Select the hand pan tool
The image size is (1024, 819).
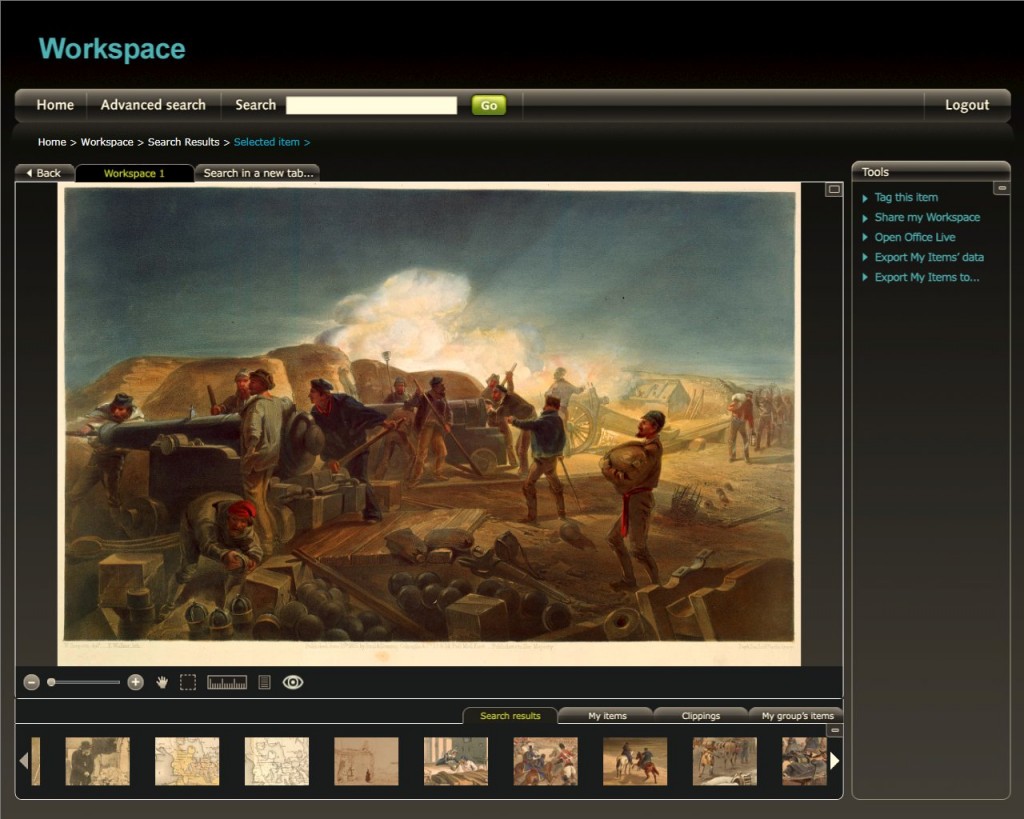[162, 682]
